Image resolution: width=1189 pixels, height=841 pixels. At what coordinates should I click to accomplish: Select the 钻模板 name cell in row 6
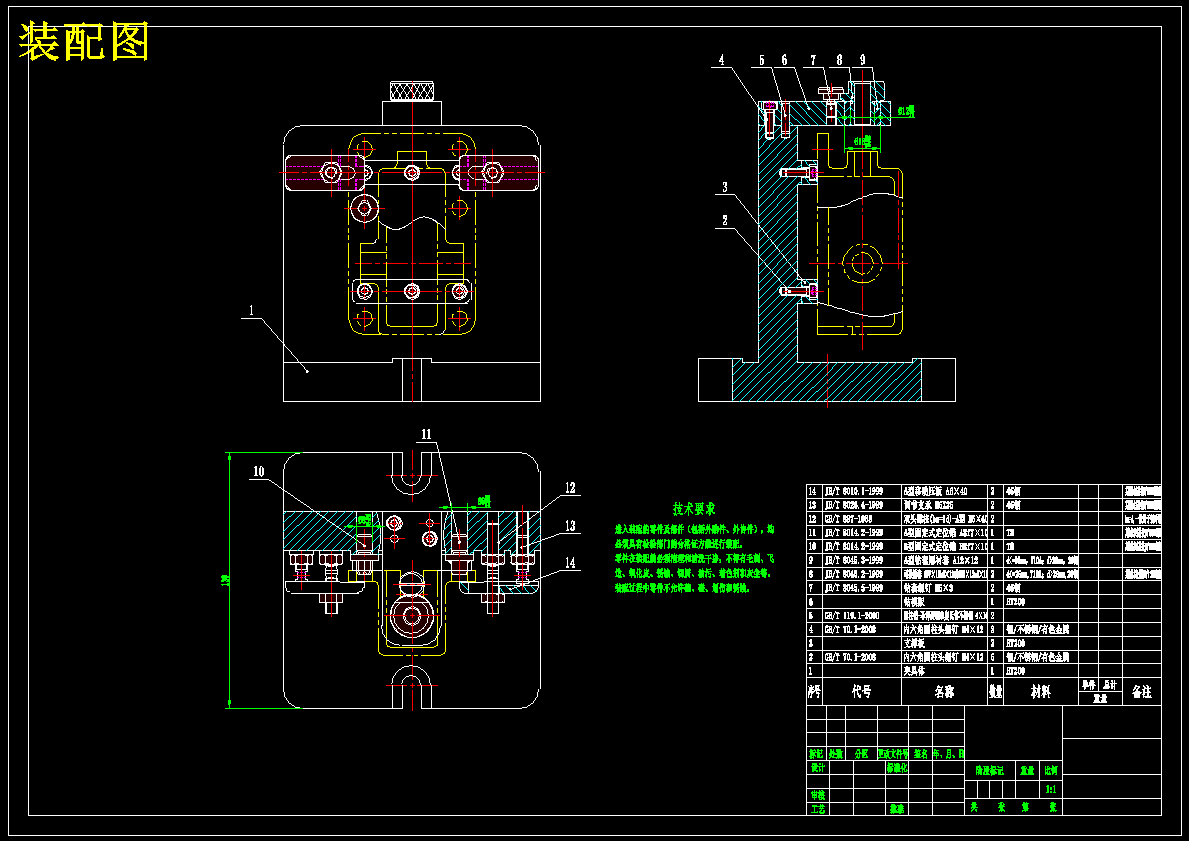pyautogui.click(x=914, y=602)
